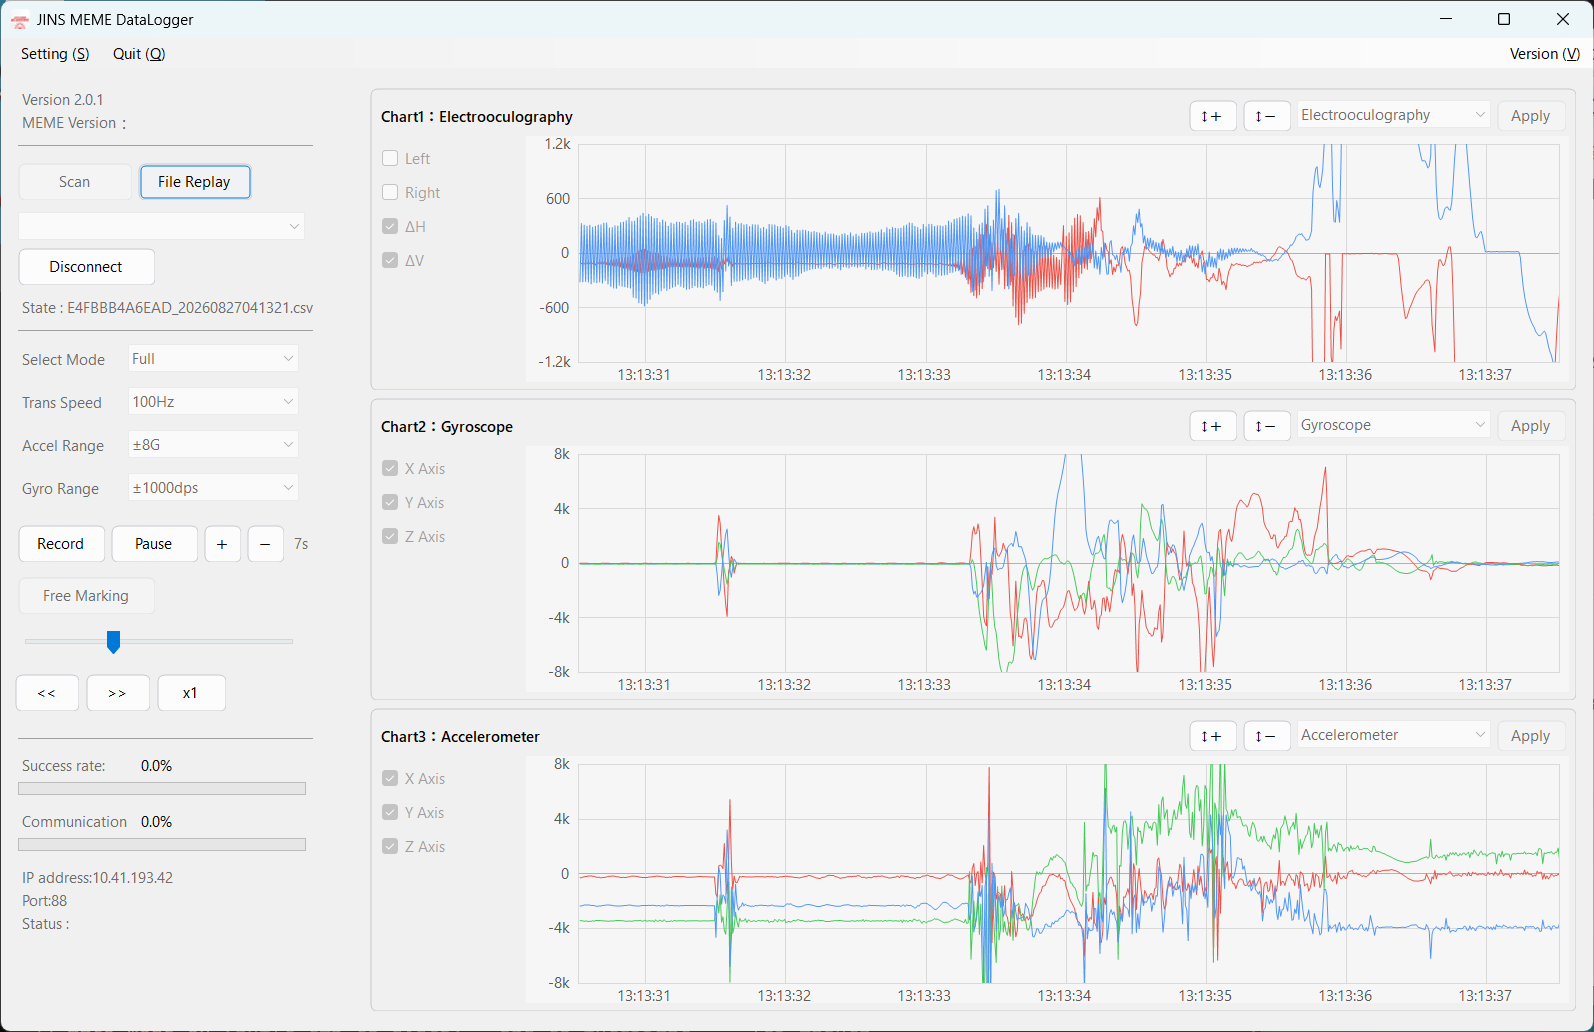The image size is (1594, 1032).
Task: Open the Setting menu
Action: click(x=55, y=54)
